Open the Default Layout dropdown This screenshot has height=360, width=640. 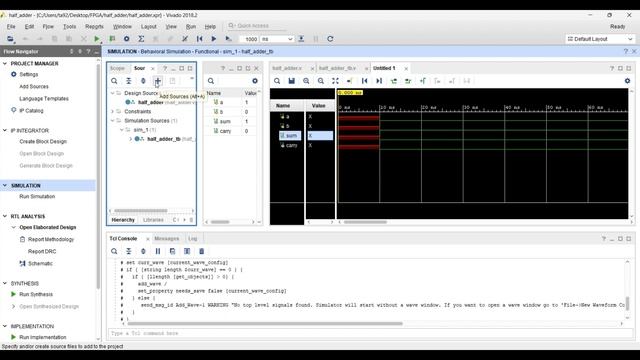coord(600,39)
